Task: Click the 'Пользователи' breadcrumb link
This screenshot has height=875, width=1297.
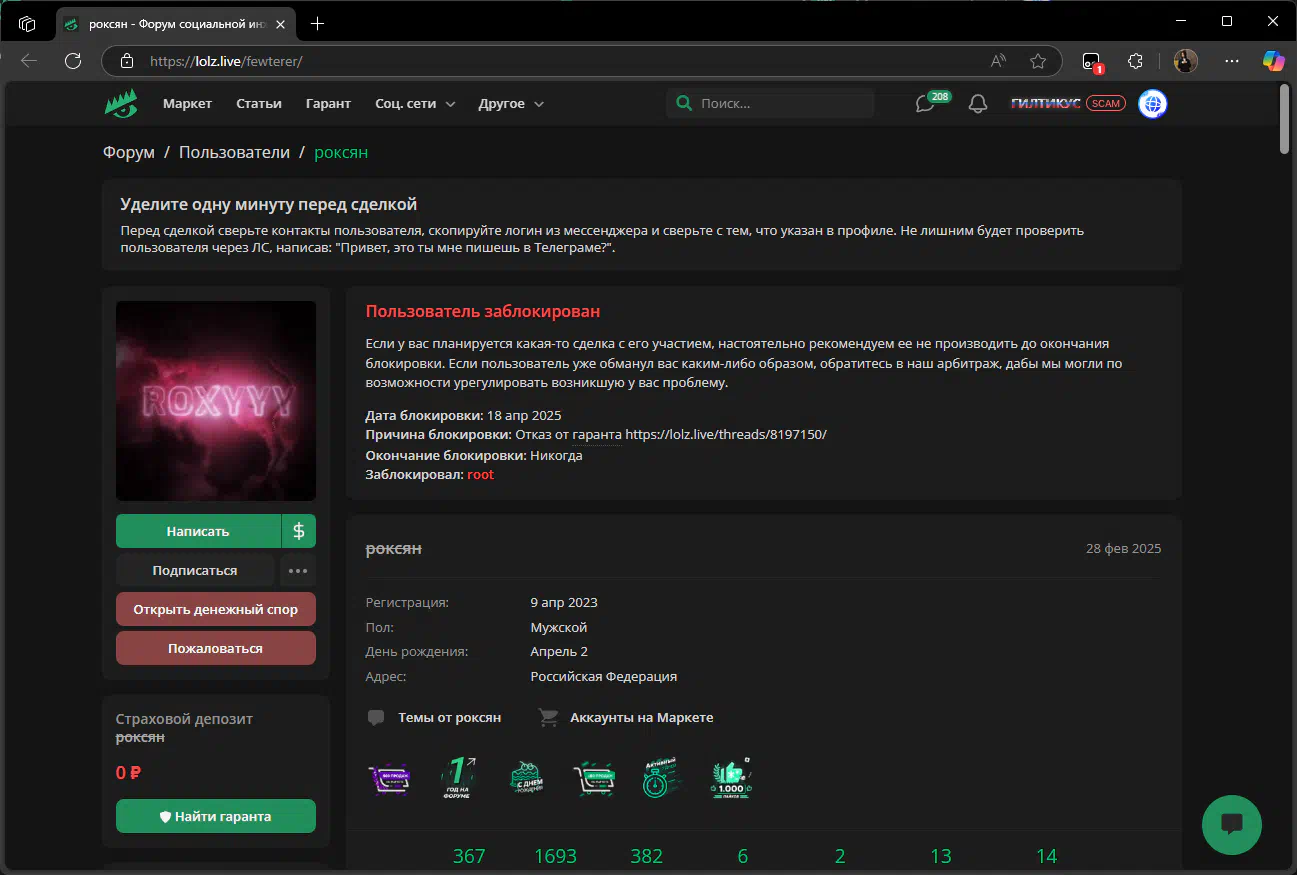Action: [x=234, y=153]
